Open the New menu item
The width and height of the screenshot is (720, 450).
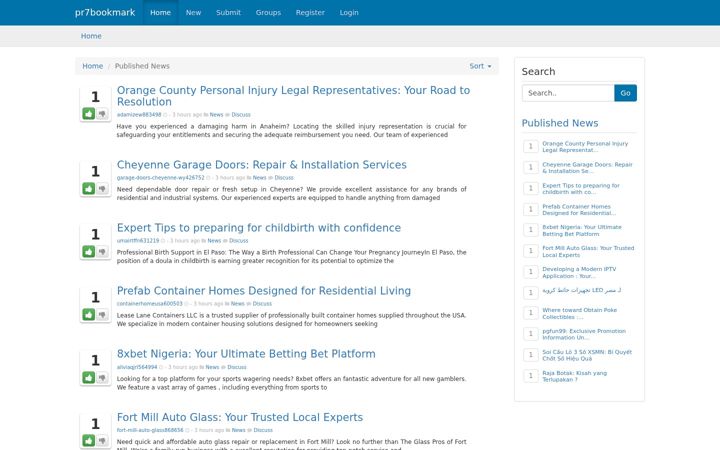pos(193,12)
